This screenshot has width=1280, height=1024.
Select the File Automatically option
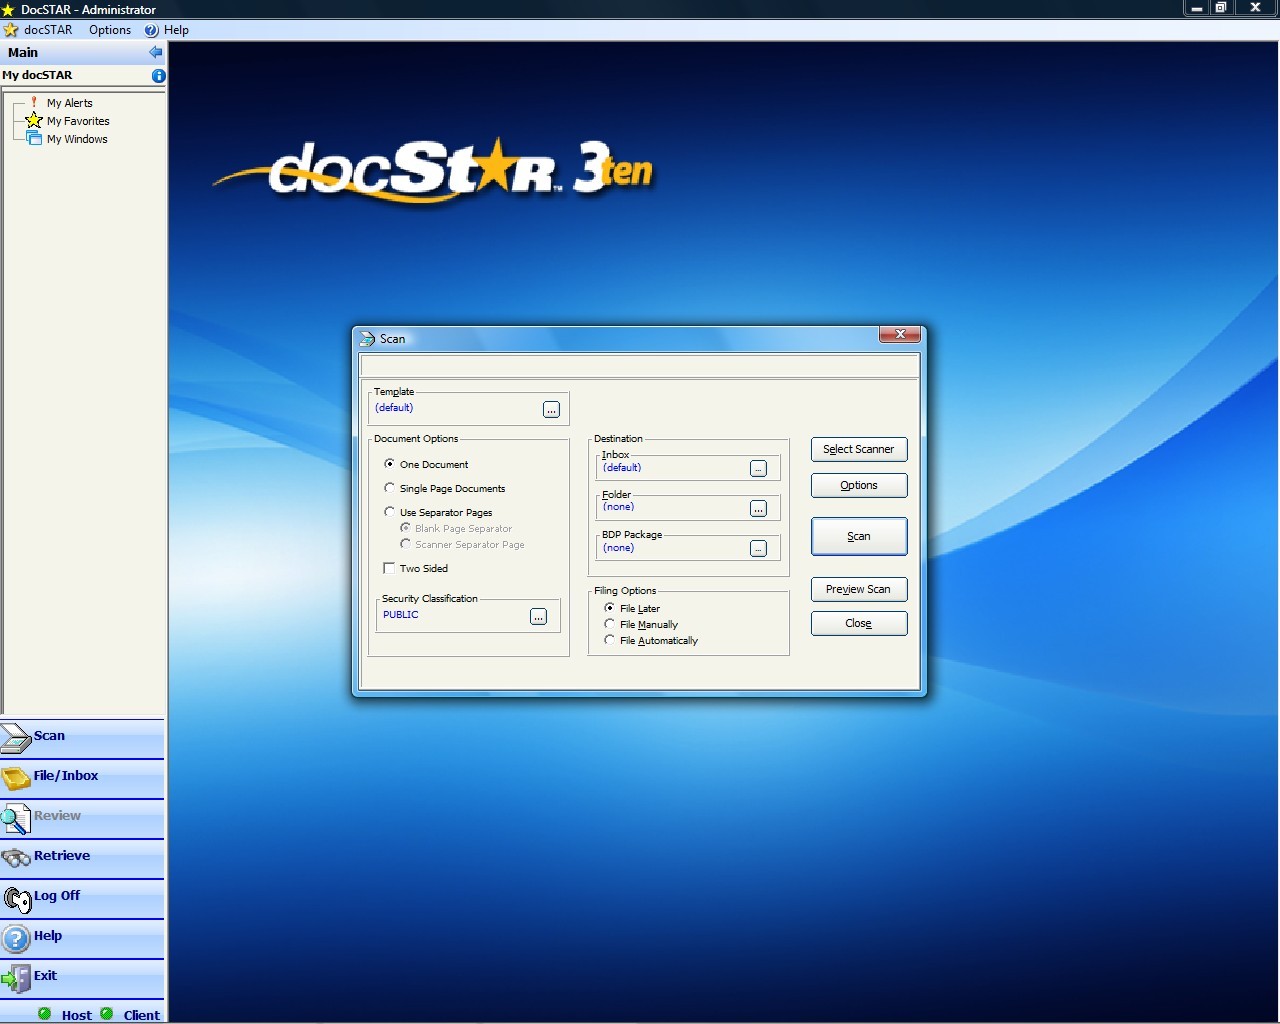(609, 640)
